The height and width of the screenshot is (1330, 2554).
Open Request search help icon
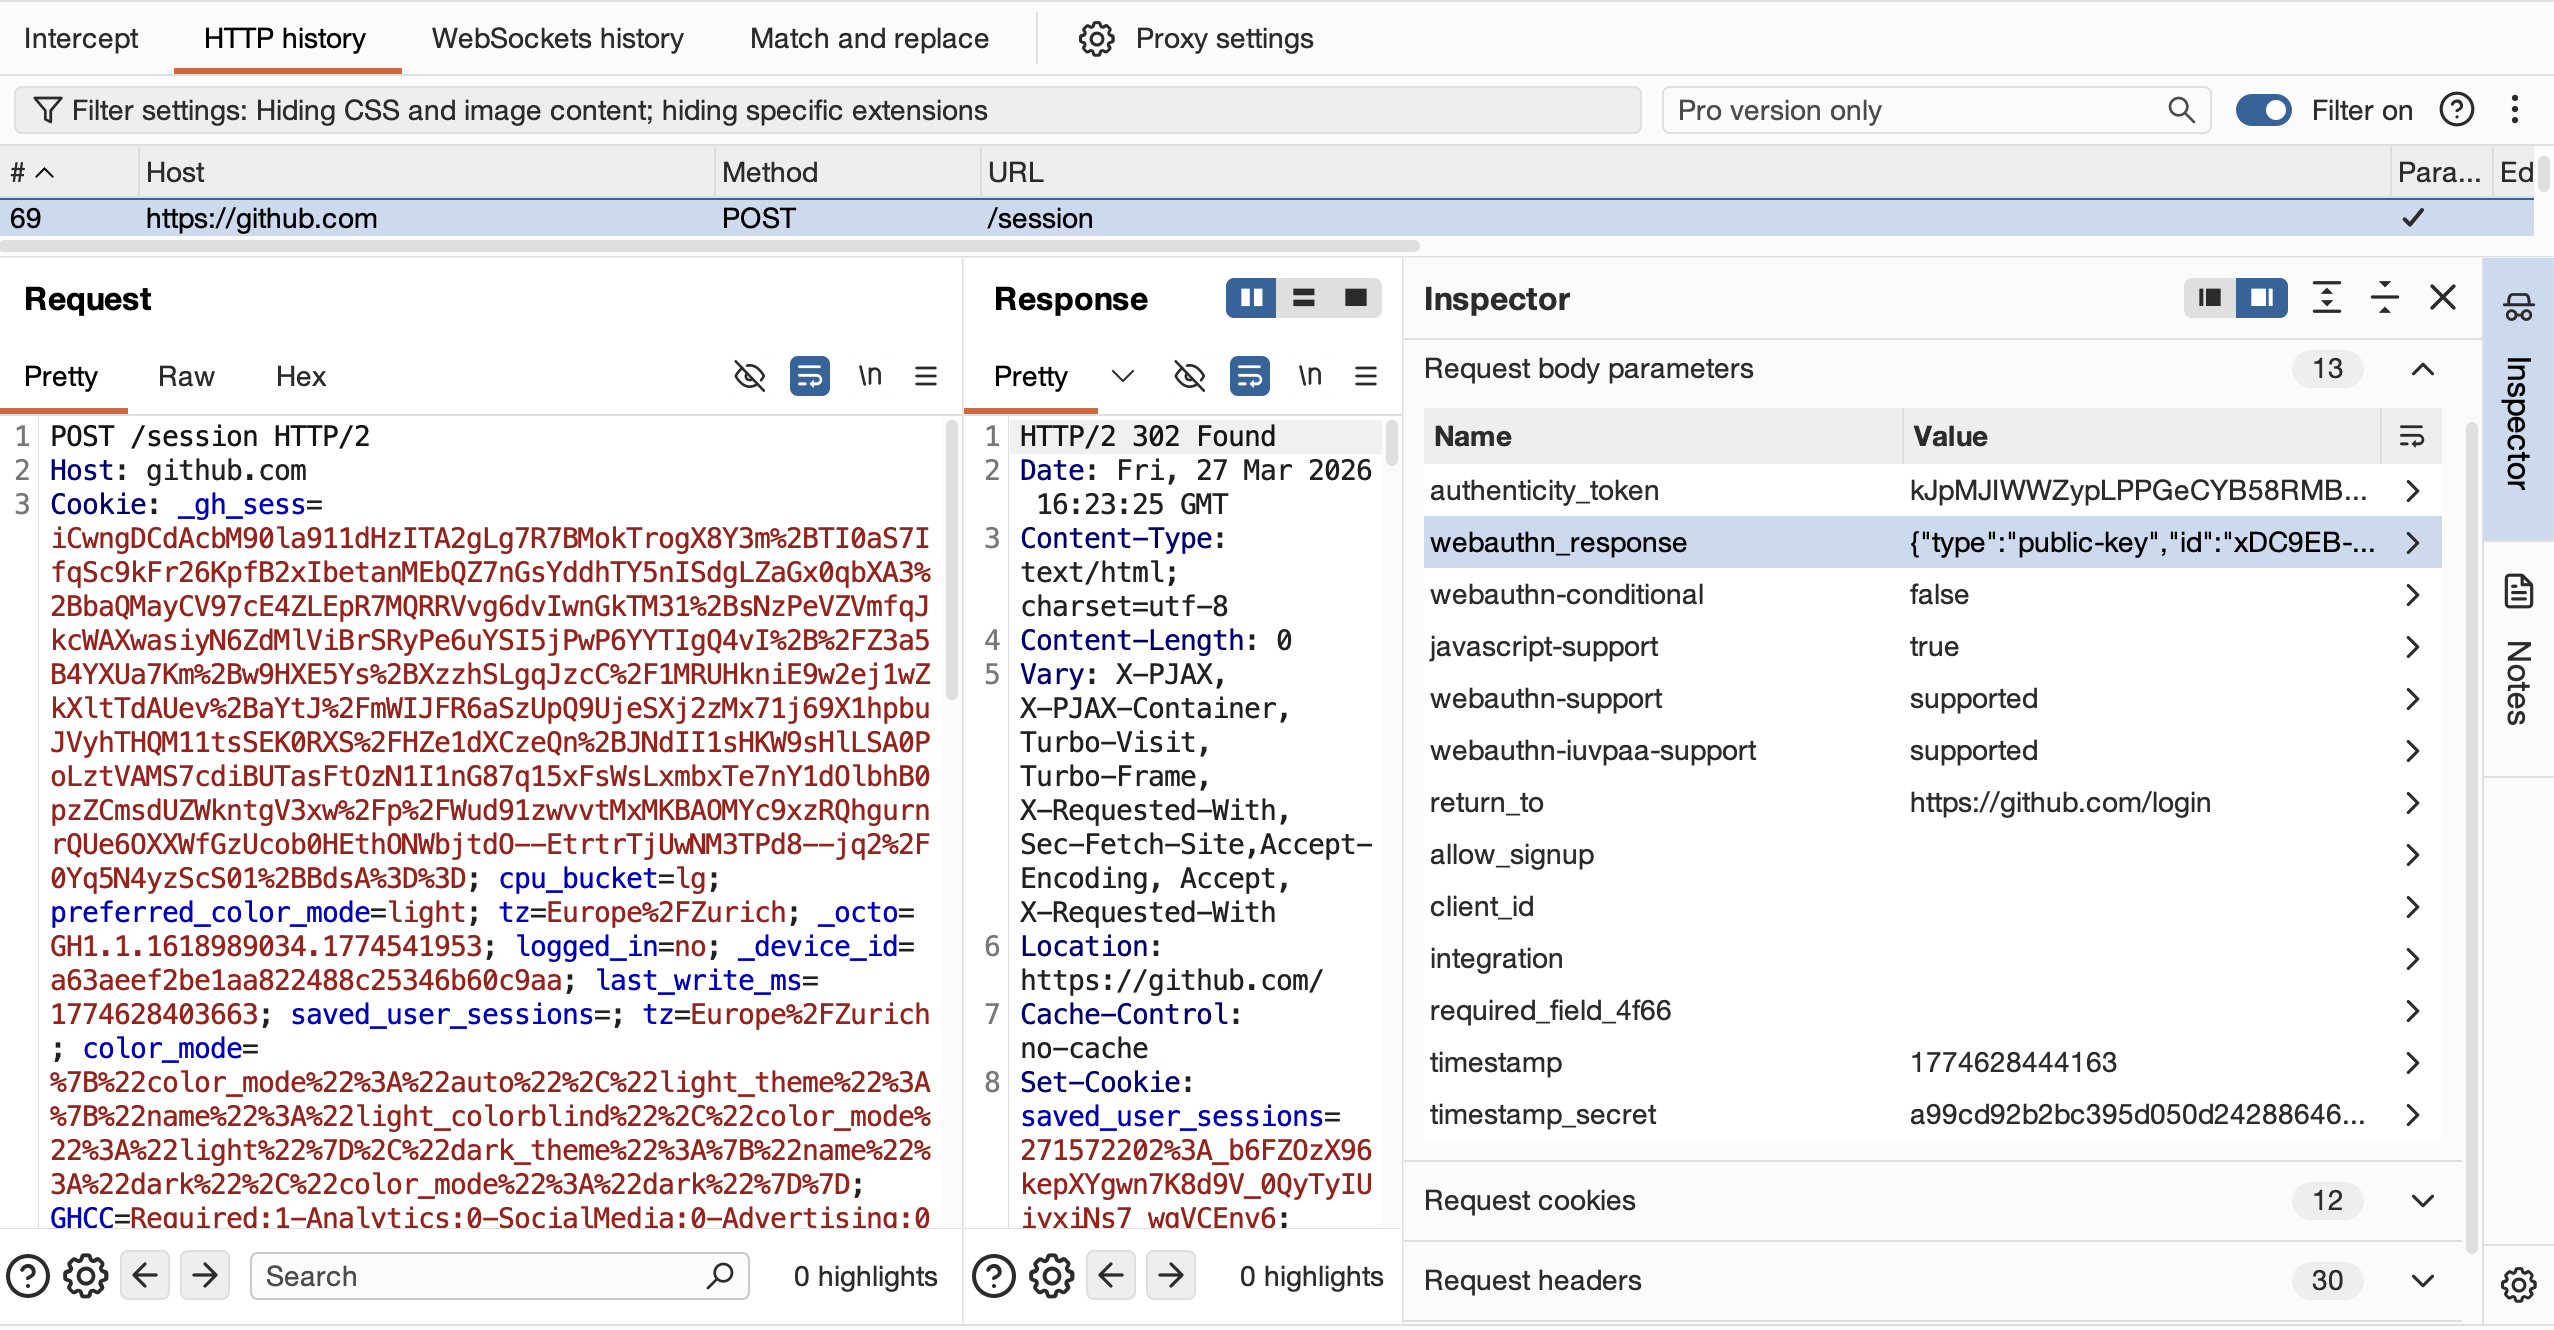point(28,1276)
